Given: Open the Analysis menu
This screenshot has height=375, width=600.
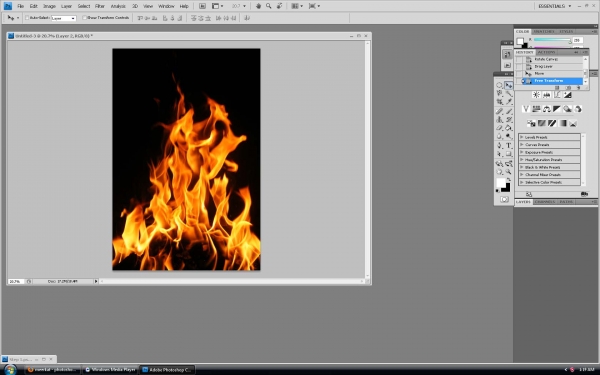Looking at the screenshot, I should coord(118,6).
